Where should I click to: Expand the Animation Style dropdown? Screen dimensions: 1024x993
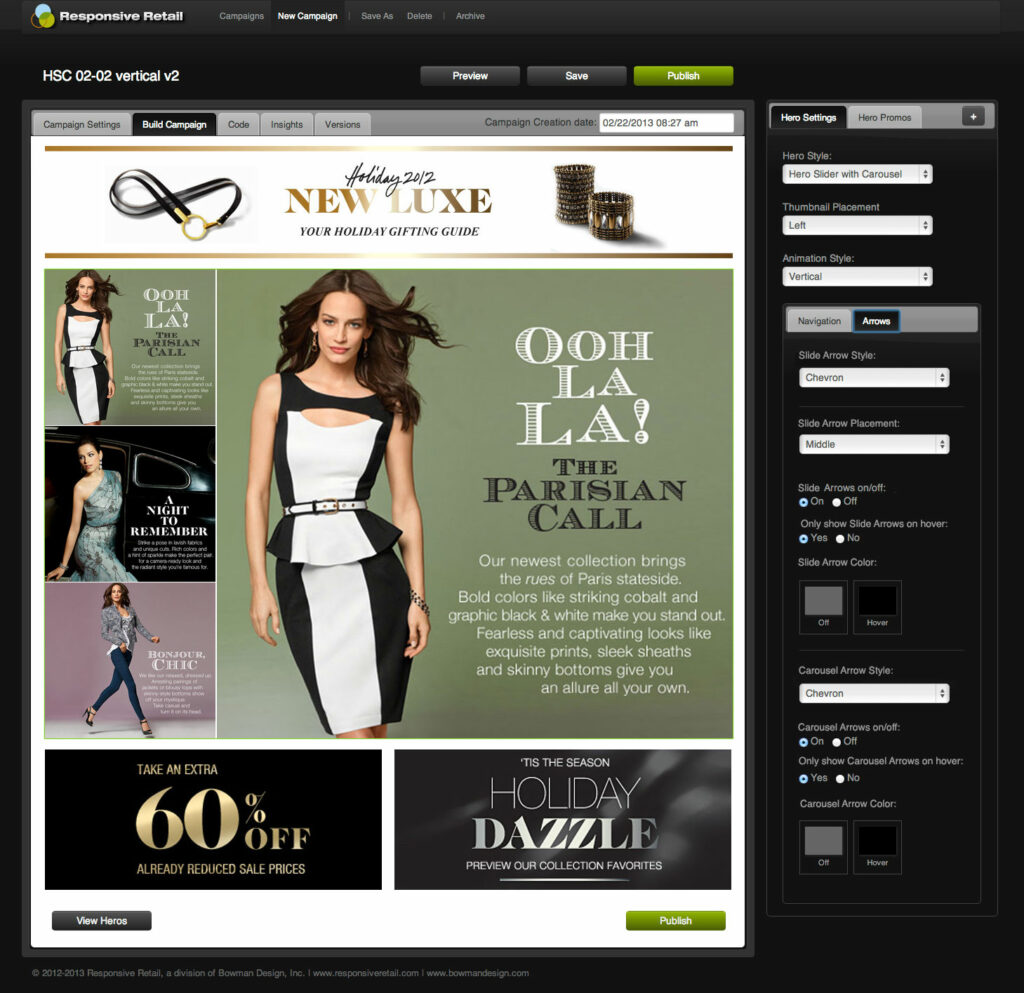(857, 276)
